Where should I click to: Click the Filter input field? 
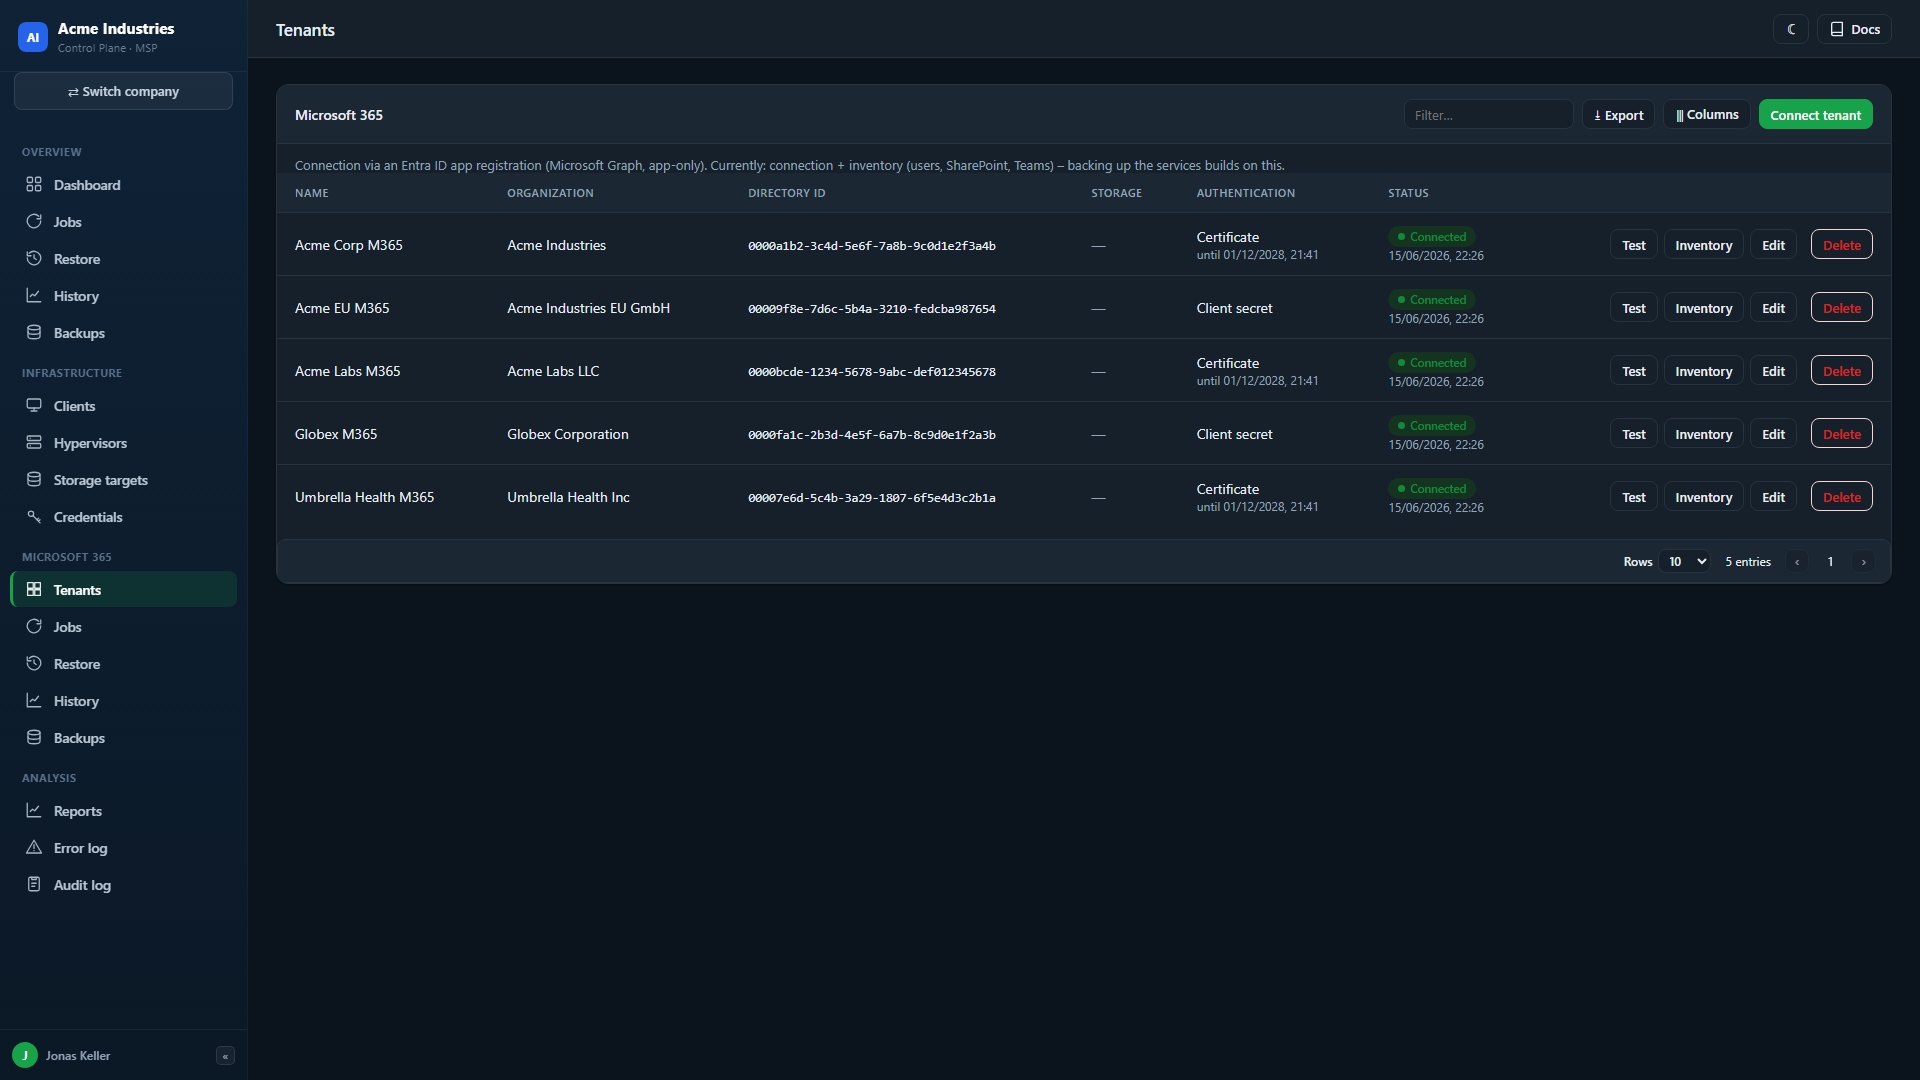click(1488, 115)
